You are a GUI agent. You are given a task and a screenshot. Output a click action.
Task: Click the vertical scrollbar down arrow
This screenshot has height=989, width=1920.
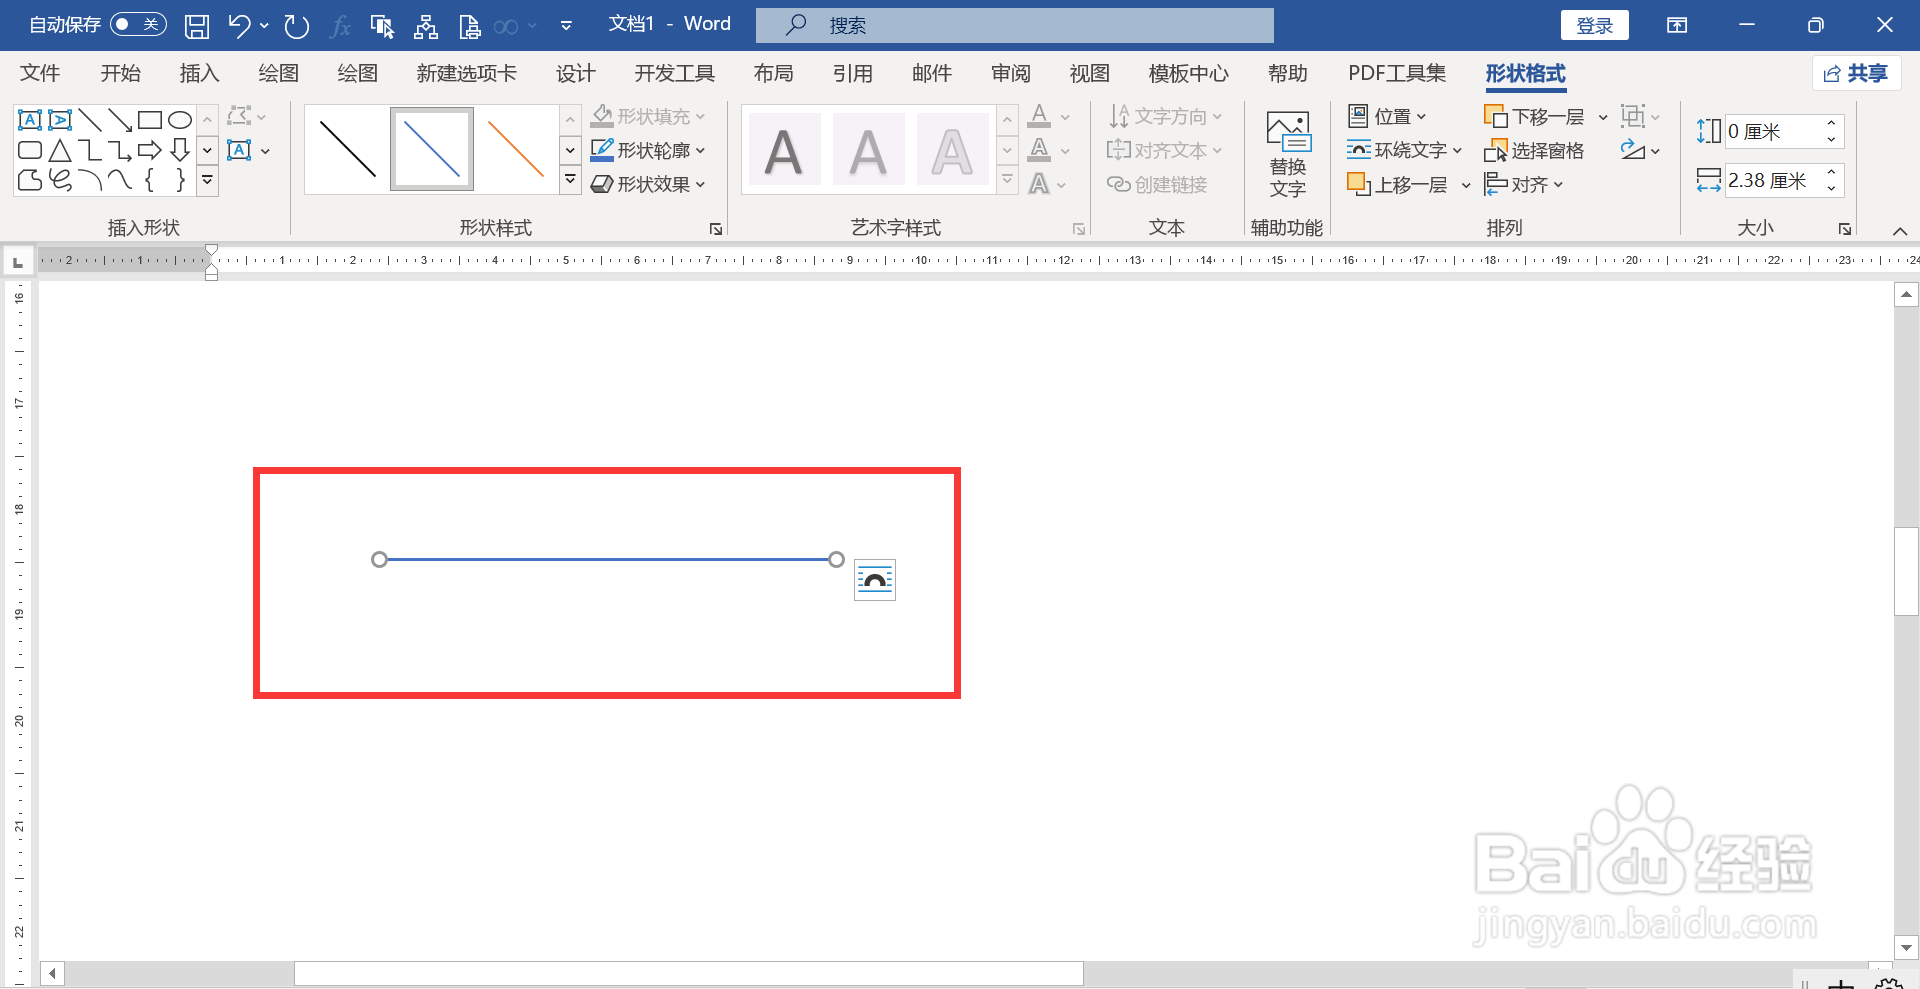[x=1906, y=947]
